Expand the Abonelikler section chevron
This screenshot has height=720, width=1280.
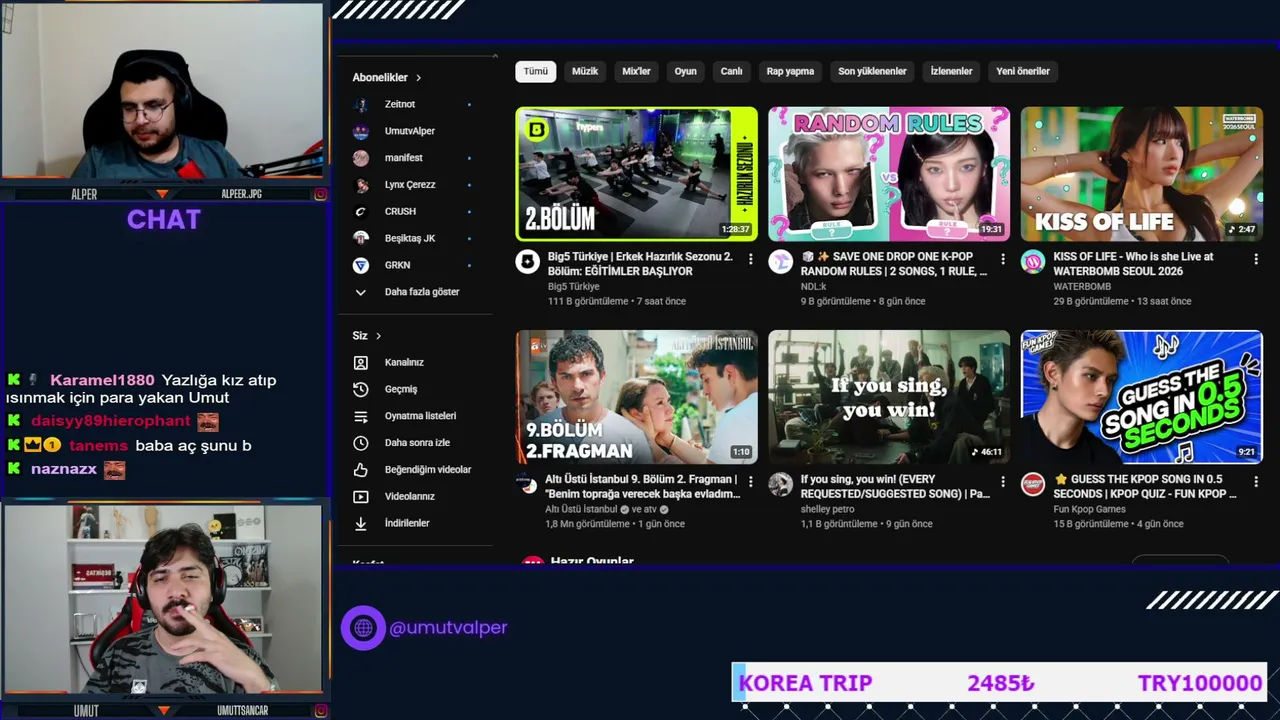[418, 78]
